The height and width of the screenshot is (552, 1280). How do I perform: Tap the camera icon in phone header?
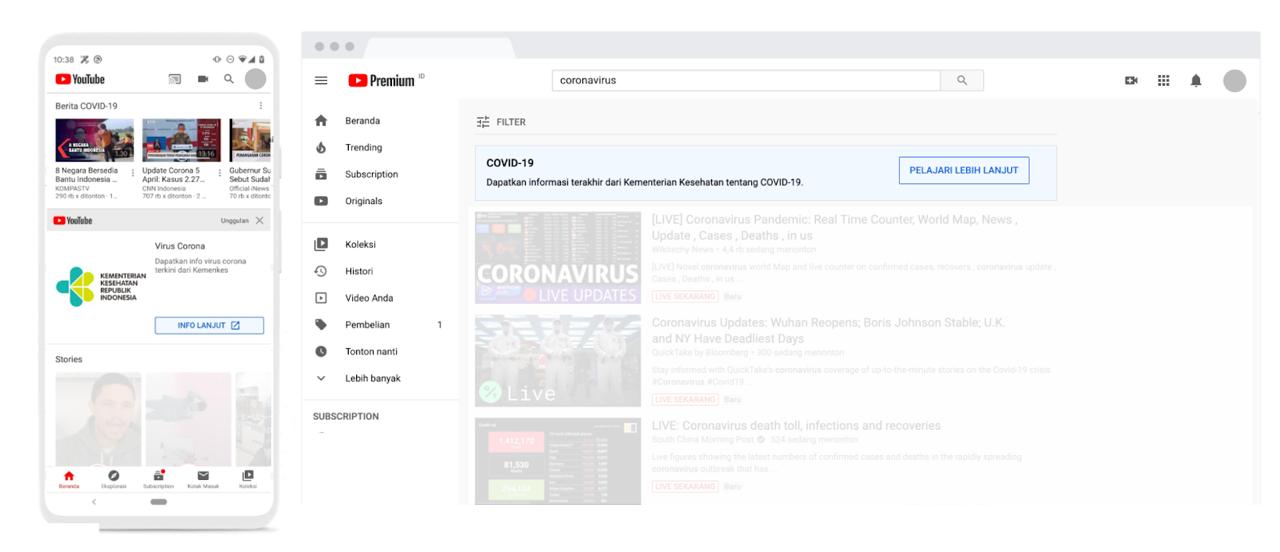pyautogui.click(x=205, y=80)
